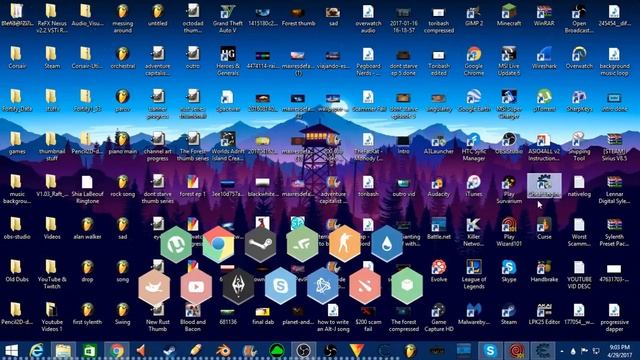
Task: Open the Old Dubs folder
Action: pos(16,271)
